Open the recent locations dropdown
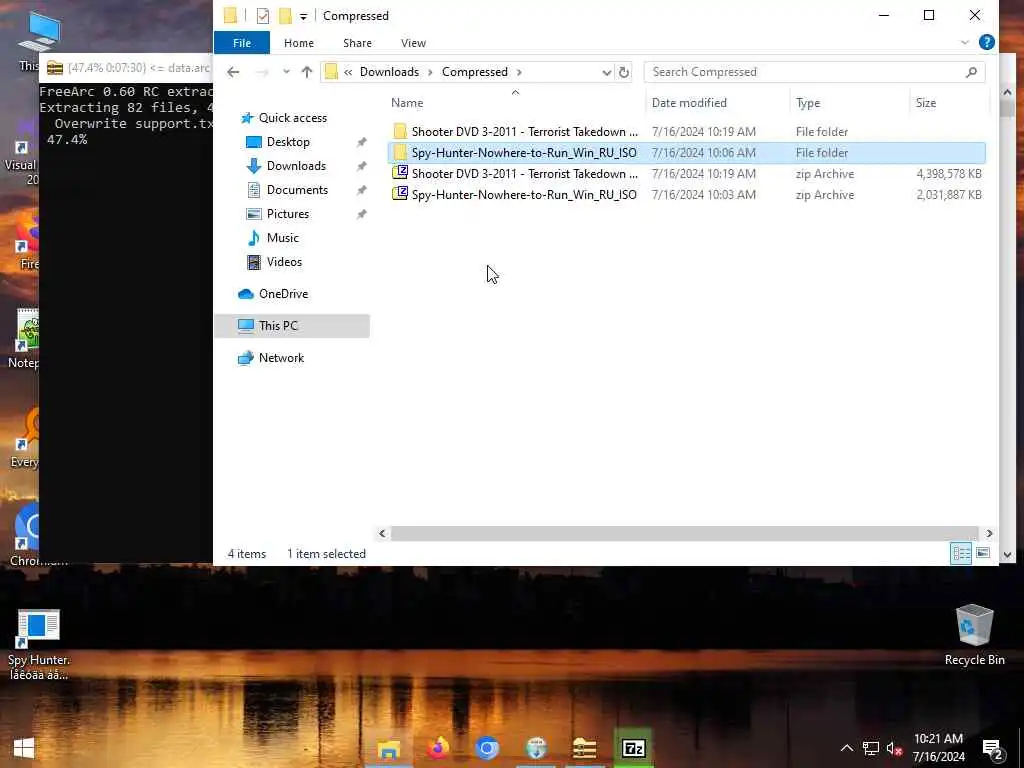Screen dimensions: 1024x768 coord(286,72)
